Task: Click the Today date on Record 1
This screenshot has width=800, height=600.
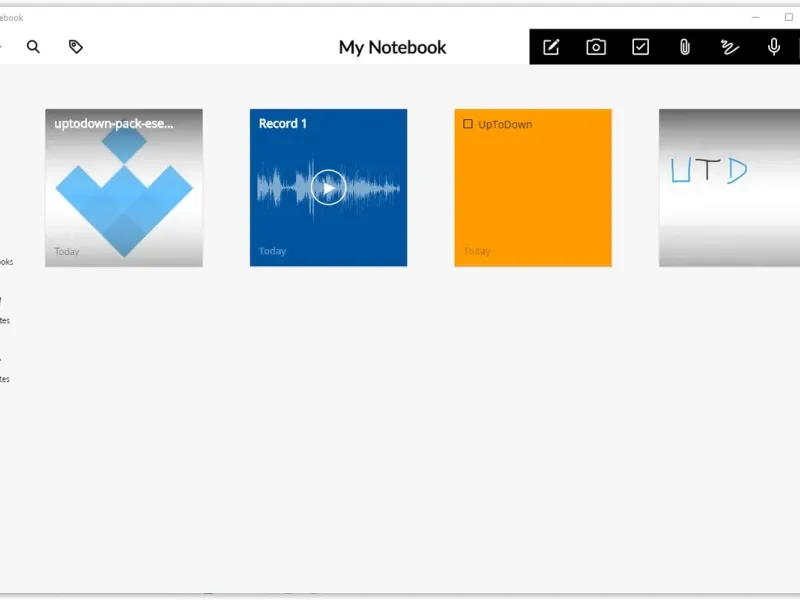Action: (272, 251)
